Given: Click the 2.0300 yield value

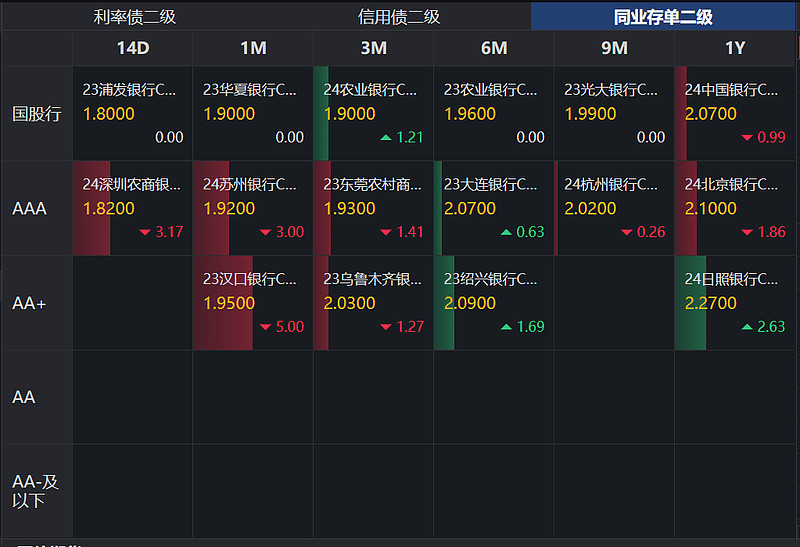Looking at the screenshot, I should click(349, 304).
